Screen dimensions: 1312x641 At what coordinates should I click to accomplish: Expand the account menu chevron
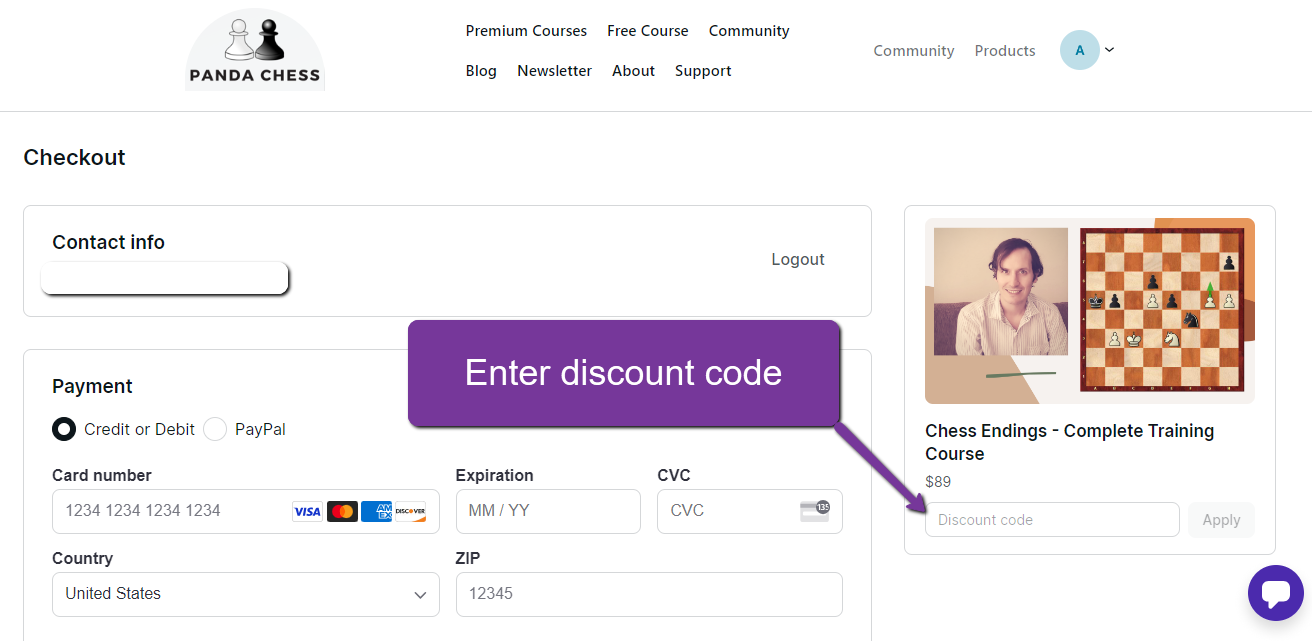coord(1109,50)
